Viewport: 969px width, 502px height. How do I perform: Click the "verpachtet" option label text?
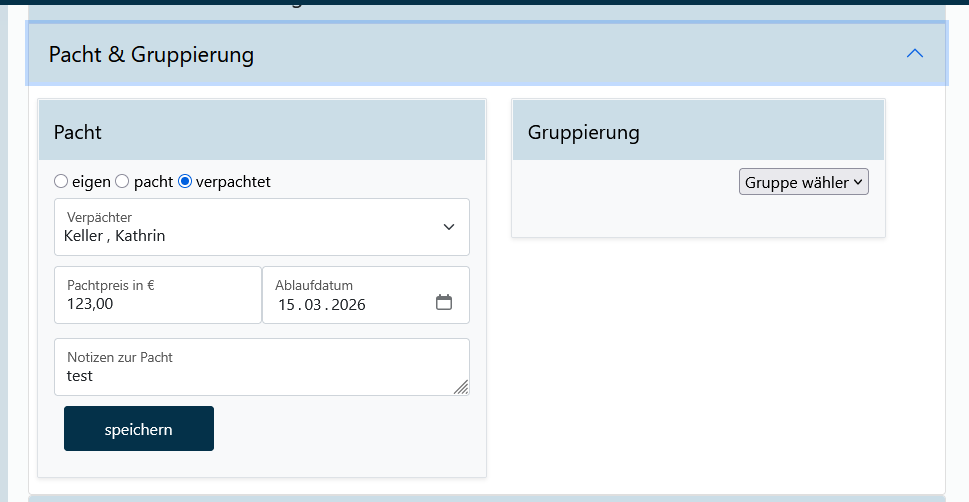click(x=233, y=181)
